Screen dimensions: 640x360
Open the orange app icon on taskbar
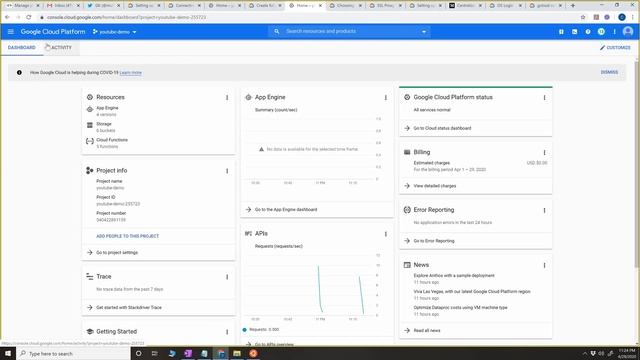click(253, 353)
